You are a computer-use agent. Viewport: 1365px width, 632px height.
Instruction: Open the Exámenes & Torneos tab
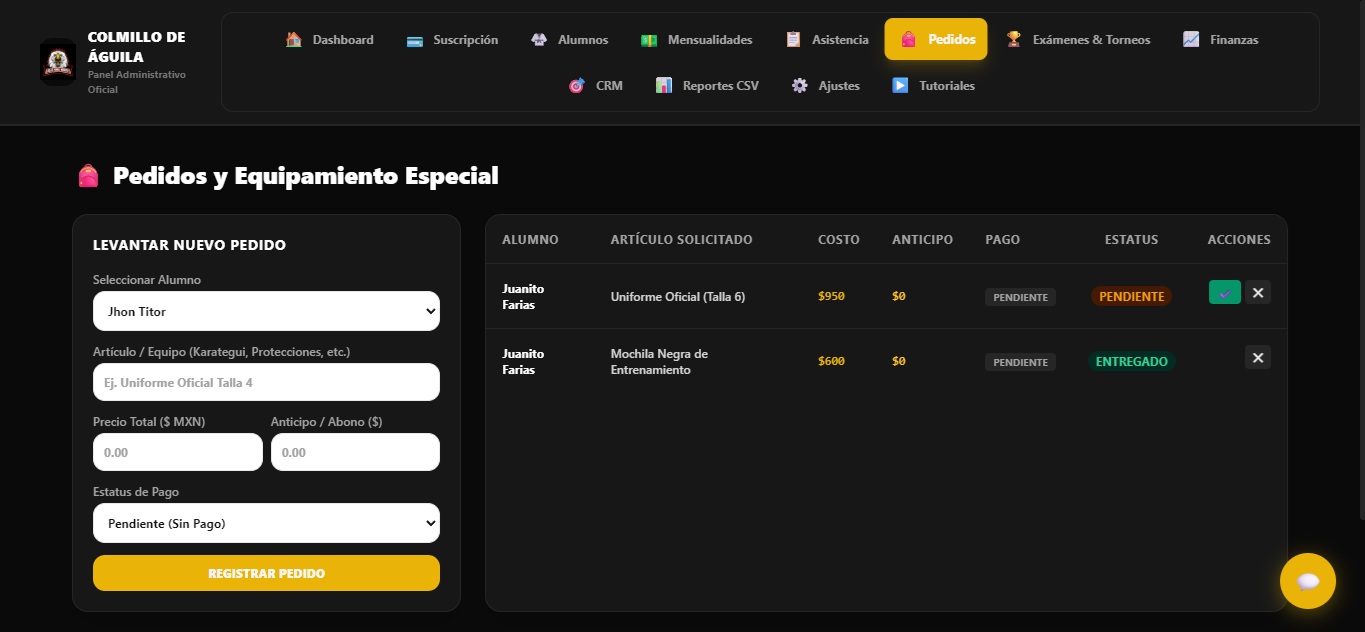[1078, 40]
